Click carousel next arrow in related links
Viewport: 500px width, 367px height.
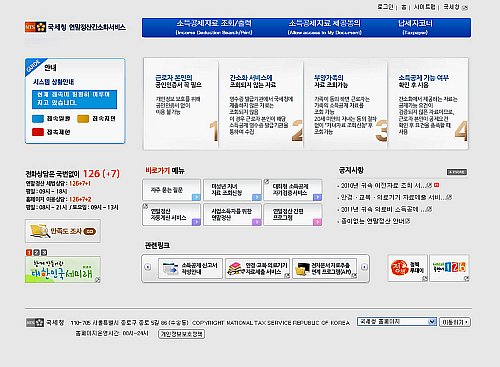[x=364, y=267]
